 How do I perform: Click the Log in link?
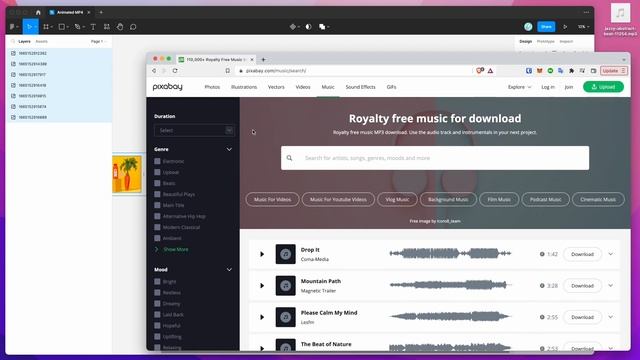point(548,87)
